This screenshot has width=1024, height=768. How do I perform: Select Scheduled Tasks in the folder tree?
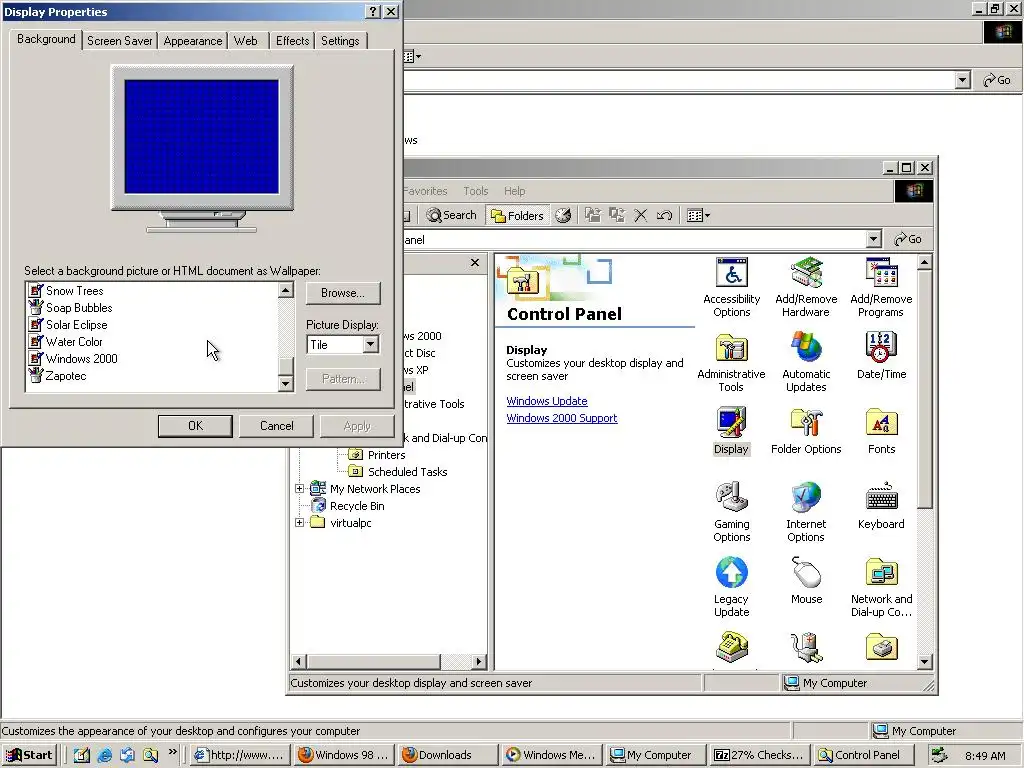[407, 472]
